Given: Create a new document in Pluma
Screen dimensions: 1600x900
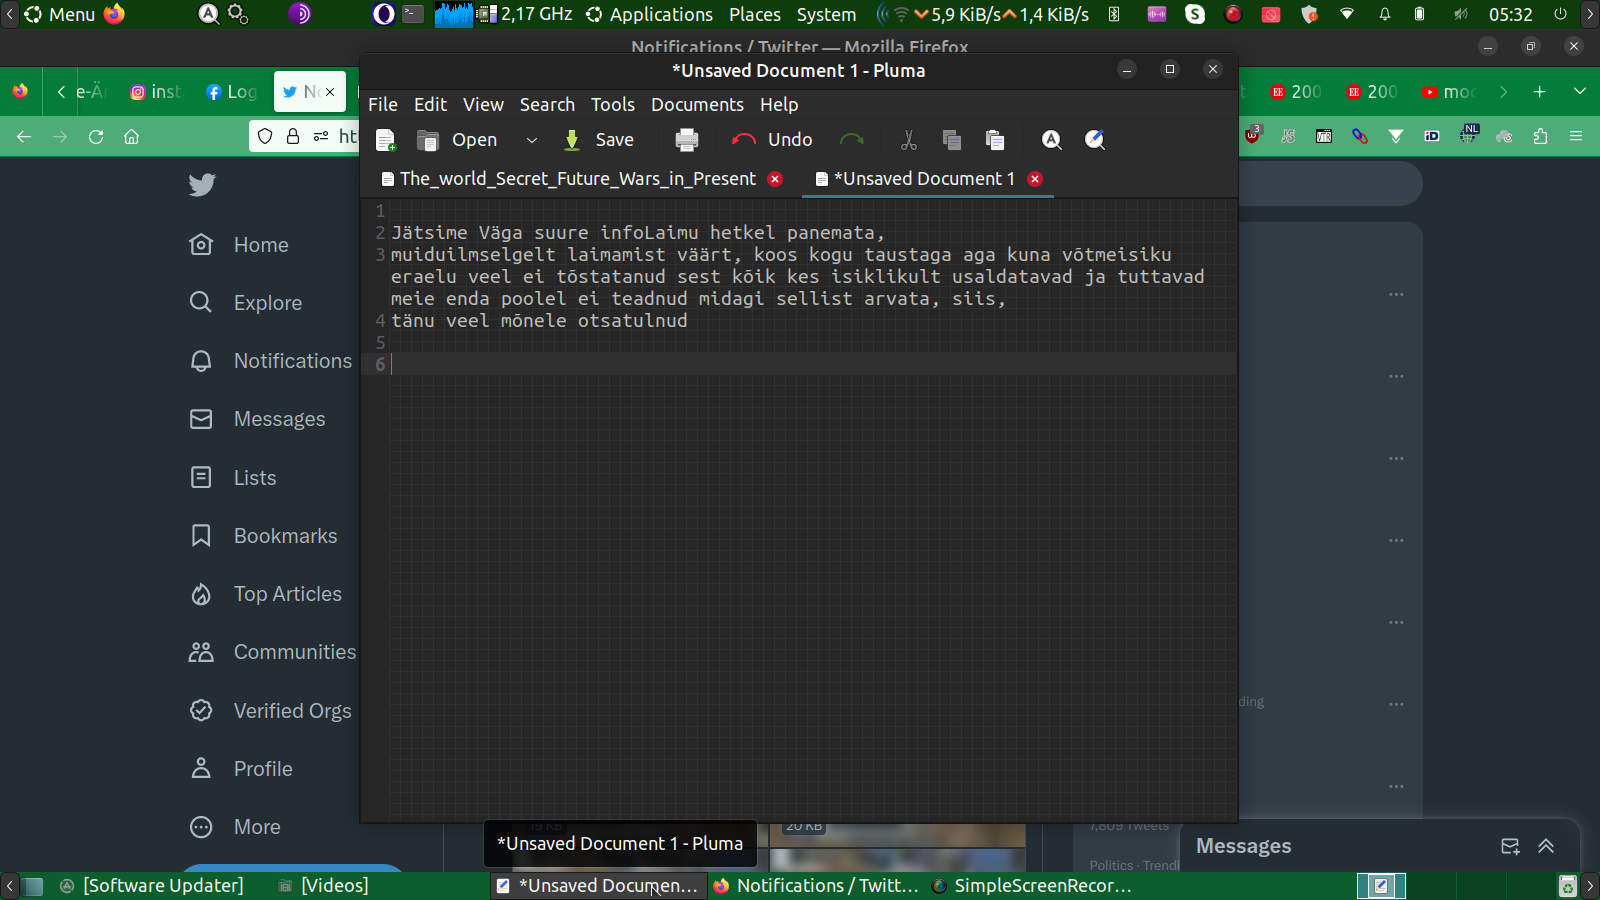Looking at the screenshot, I should (x=385, y=140).
